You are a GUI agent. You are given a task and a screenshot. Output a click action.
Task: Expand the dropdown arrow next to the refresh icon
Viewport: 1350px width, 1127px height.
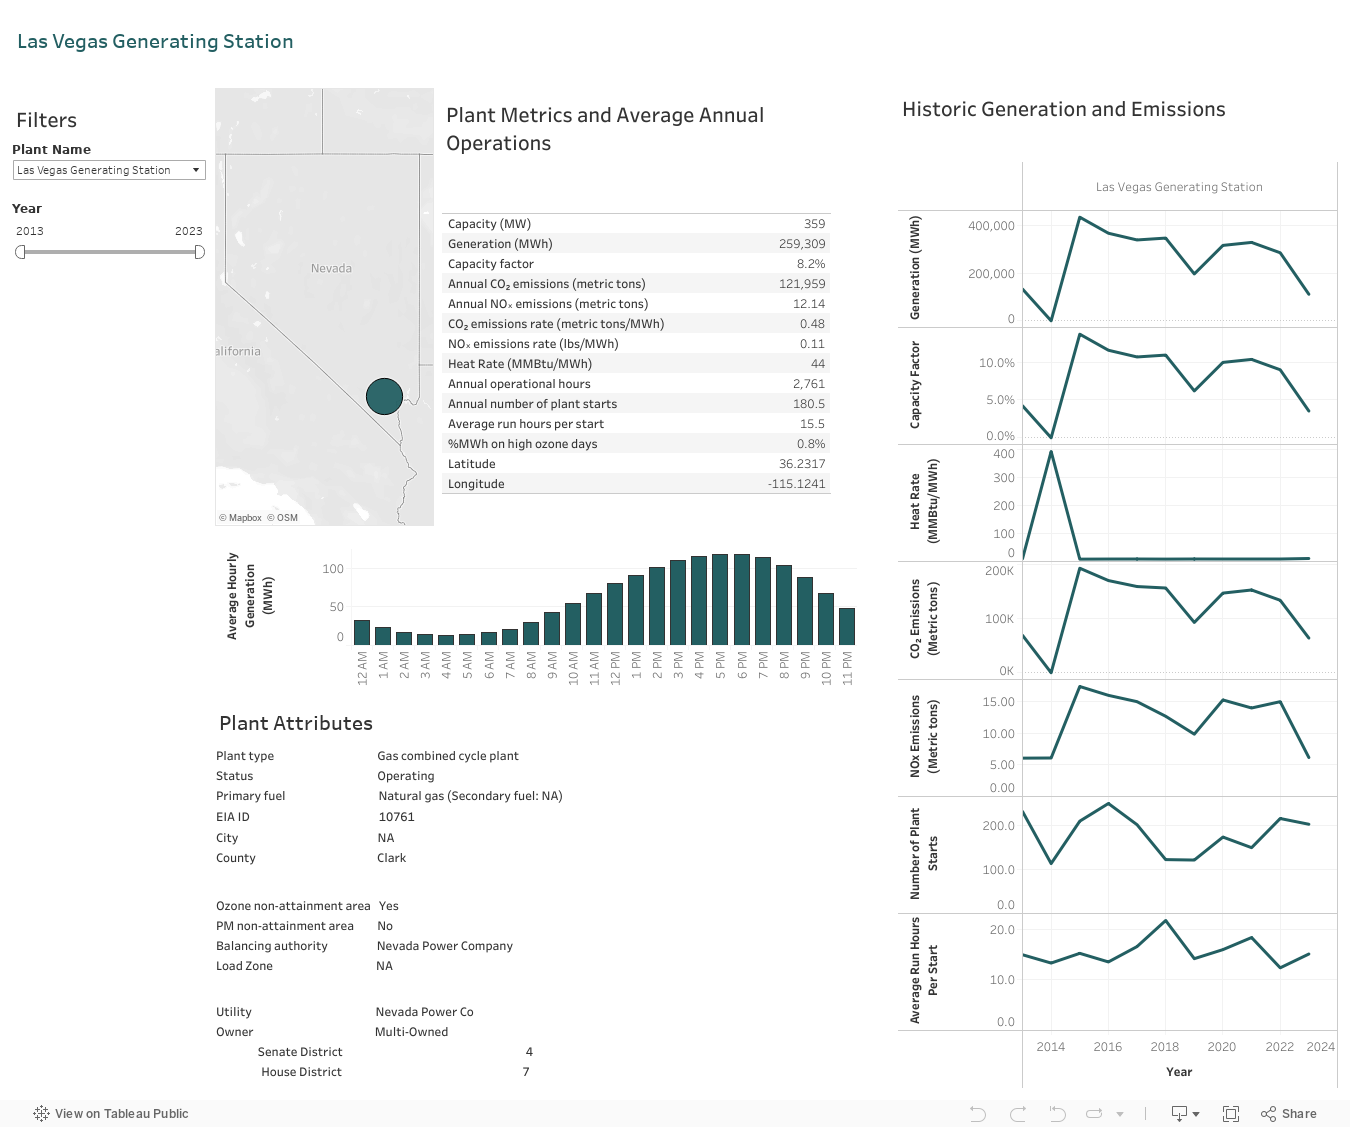[1120, 1114]
